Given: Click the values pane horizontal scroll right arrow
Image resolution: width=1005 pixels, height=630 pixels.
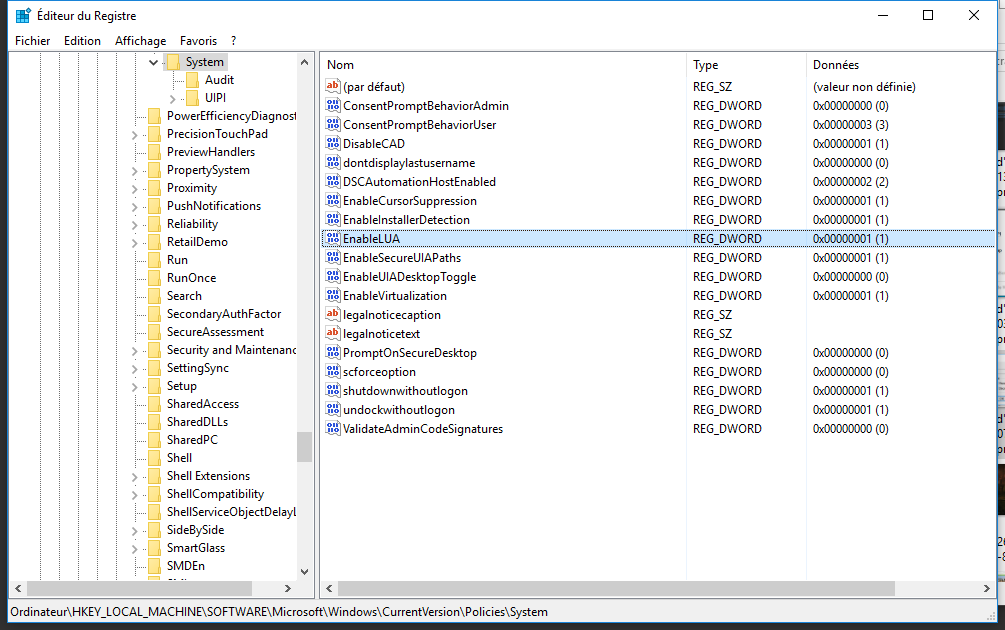Looking at the screenshot, I should coord(986,588).
